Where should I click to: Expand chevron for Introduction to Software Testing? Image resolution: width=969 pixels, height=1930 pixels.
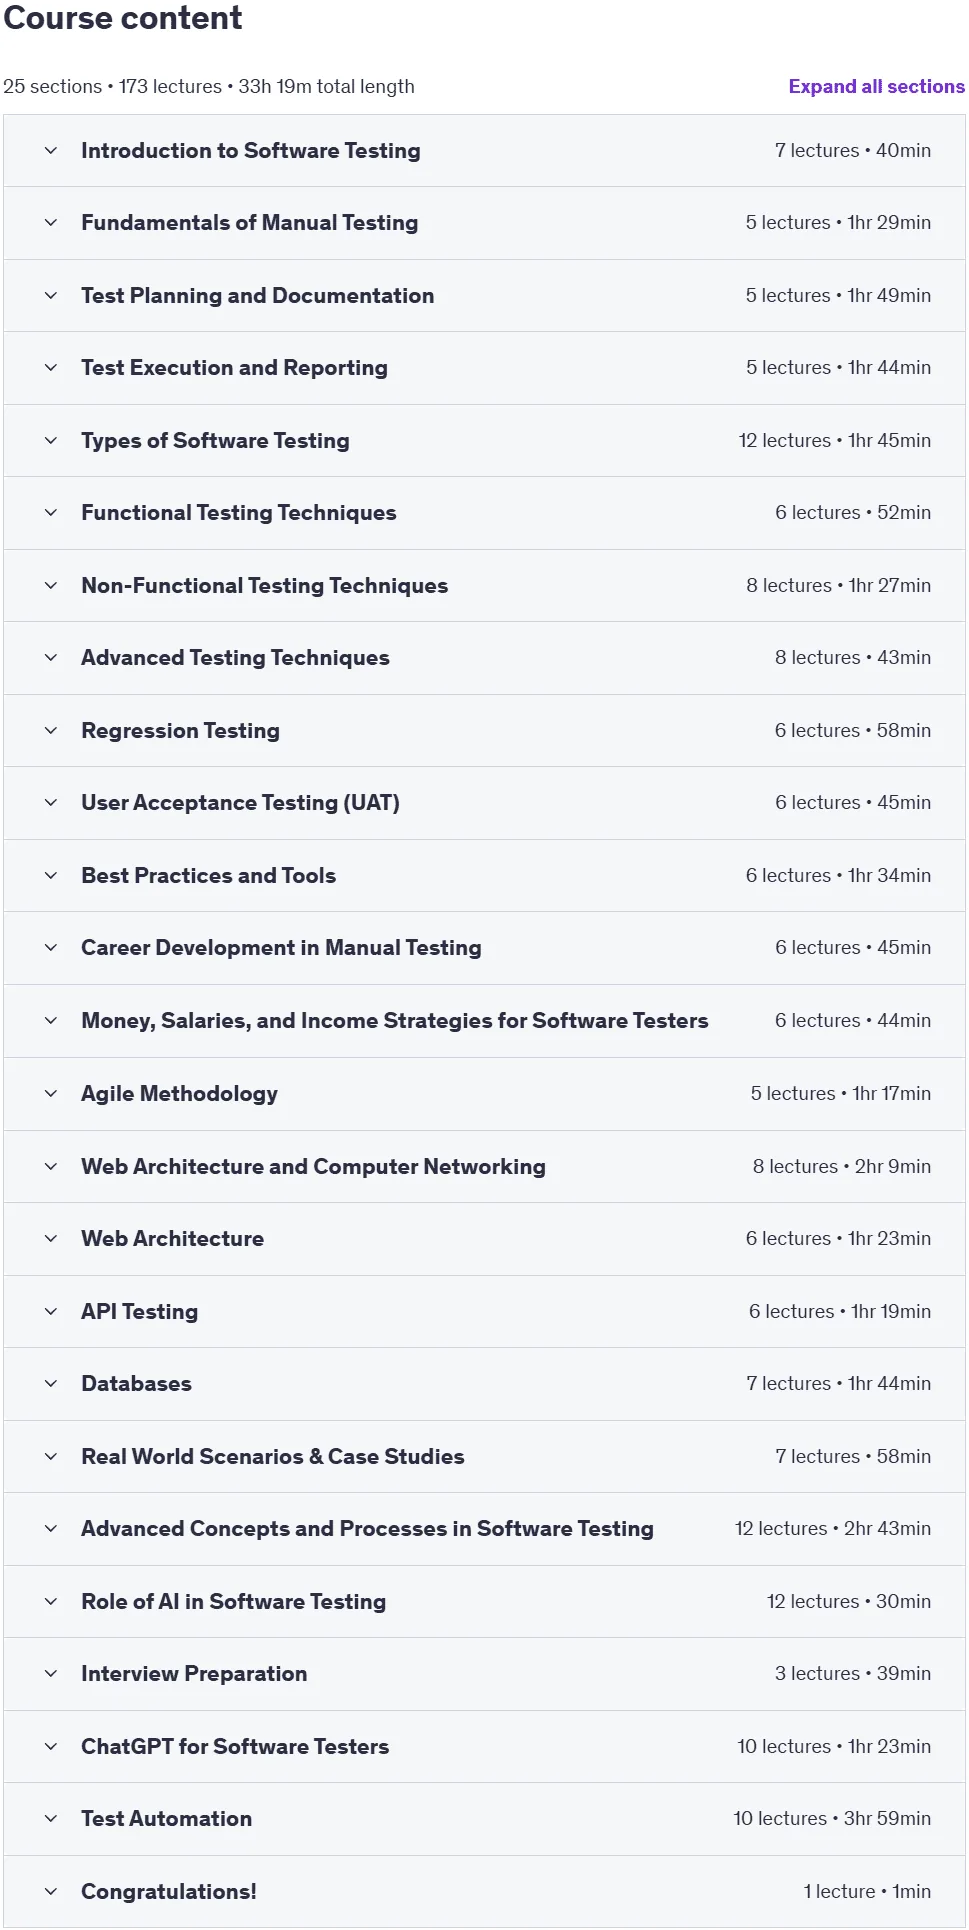coord(51,151)
